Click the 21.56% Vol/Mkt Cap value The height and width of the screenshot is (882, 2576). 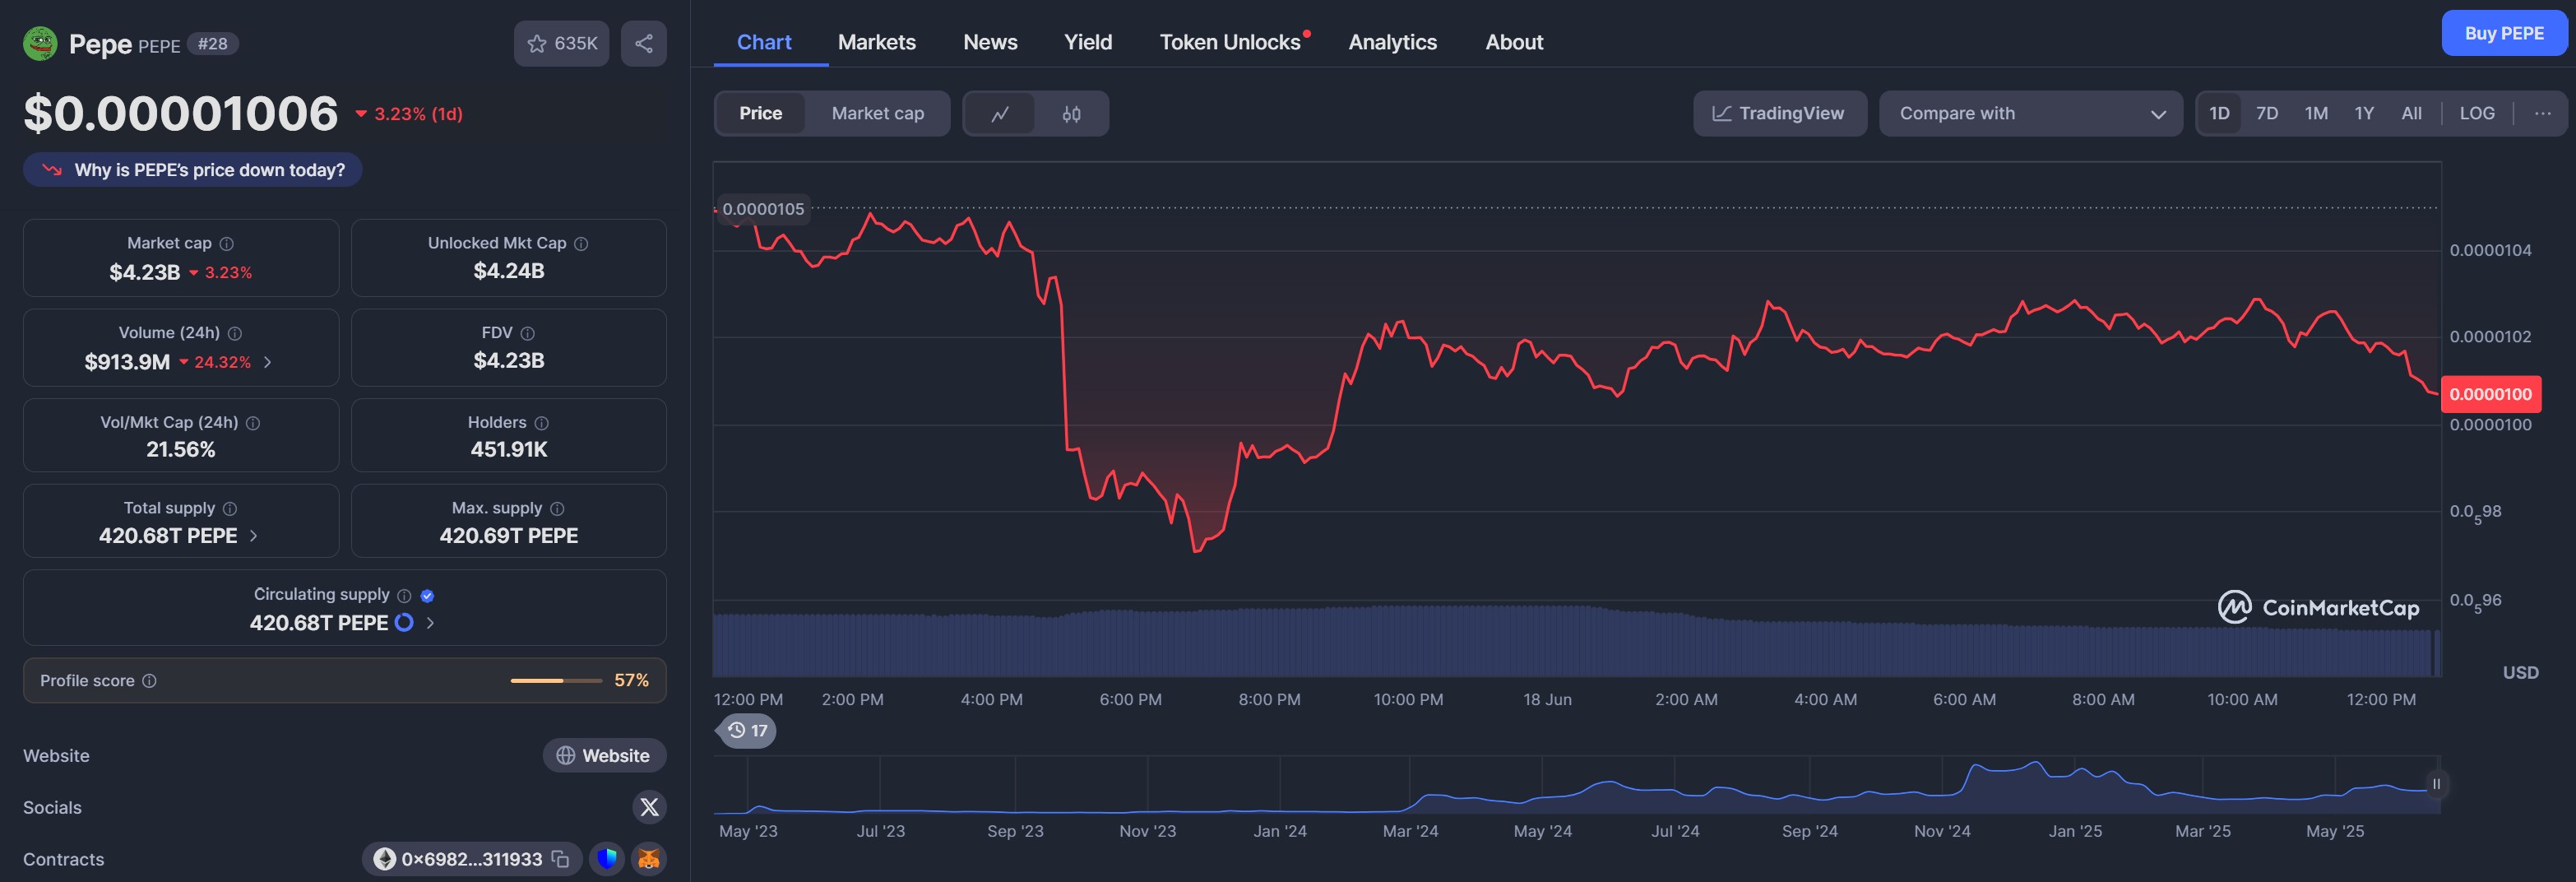(181, 449)
